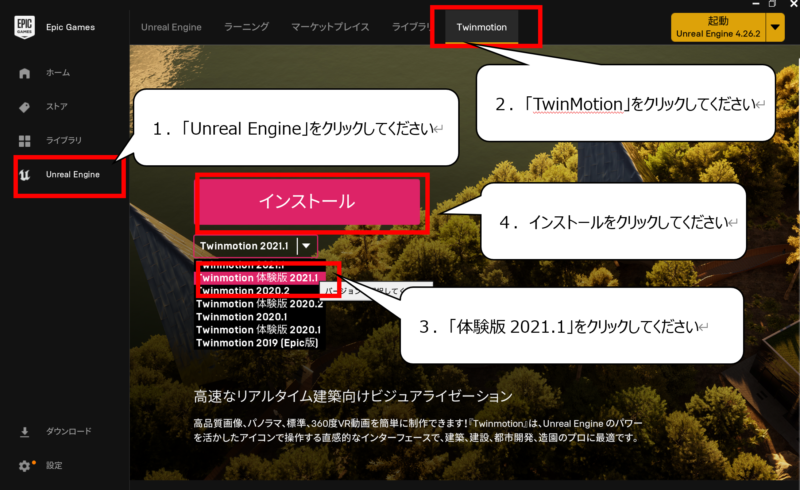Click the pink インストール button

pyautogui.click(x=309, y=202)
